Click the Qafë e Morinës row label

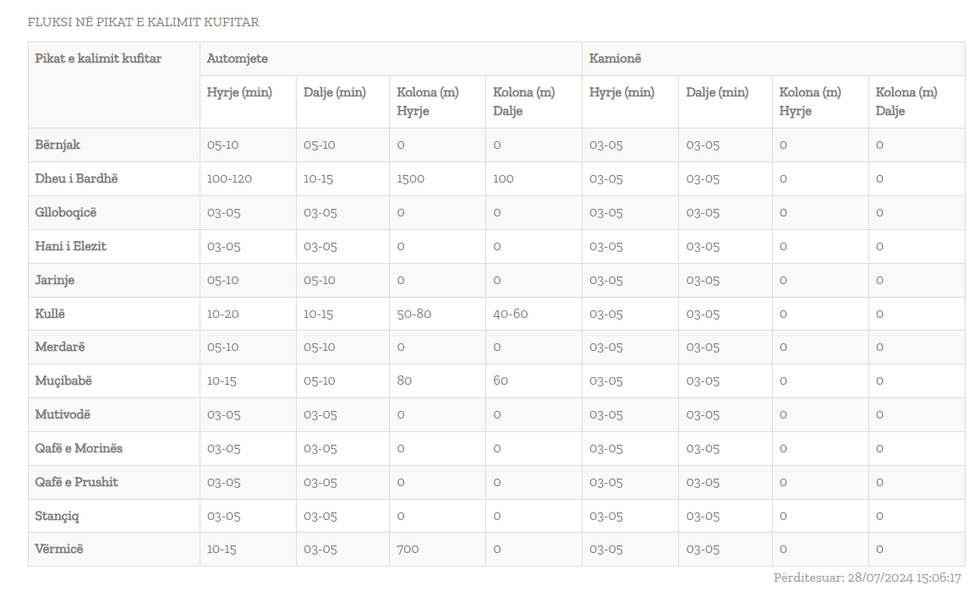[79, 448]
